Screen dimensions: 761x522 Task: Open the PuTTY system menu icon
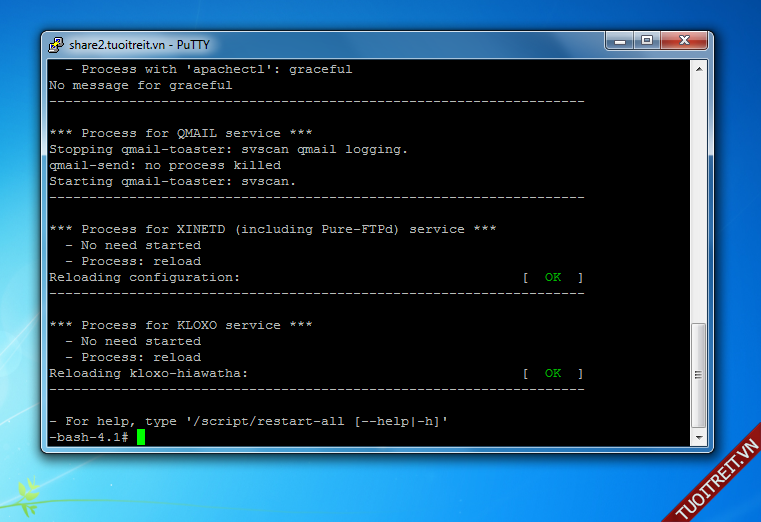56,44
